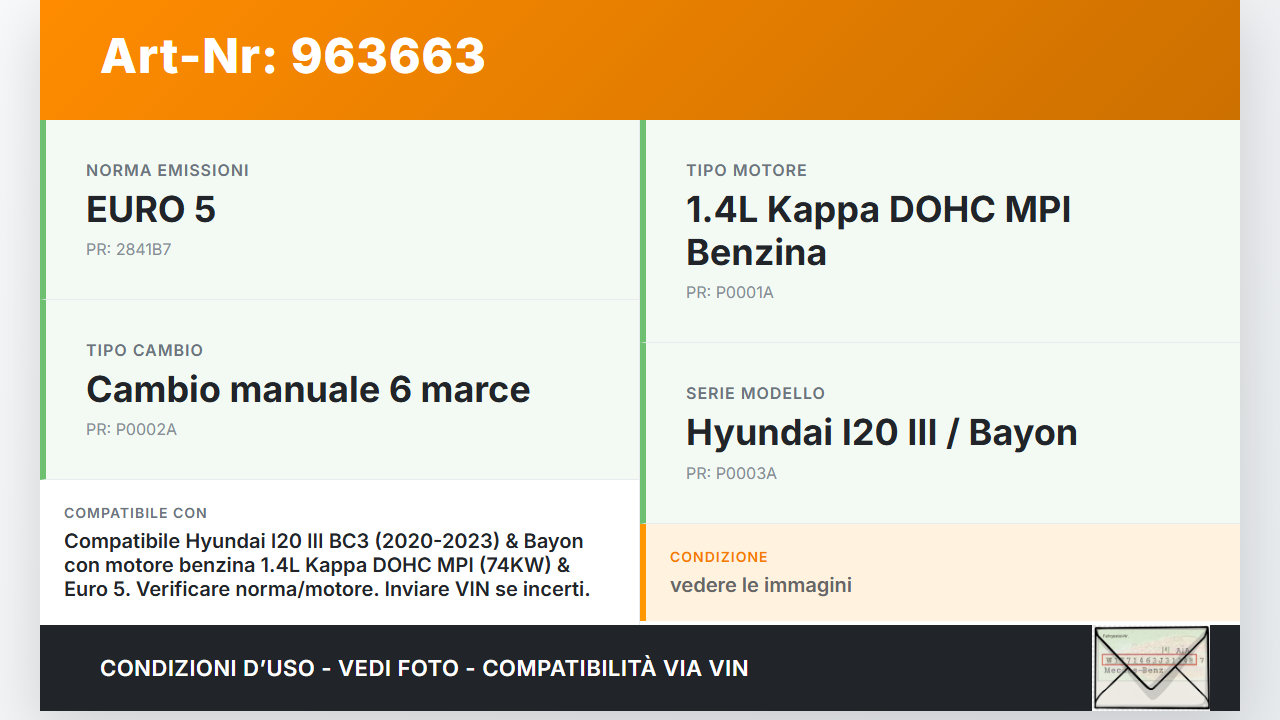
Task: Open the envelope VIN thumbnail image
Action: pos(1151,668)
